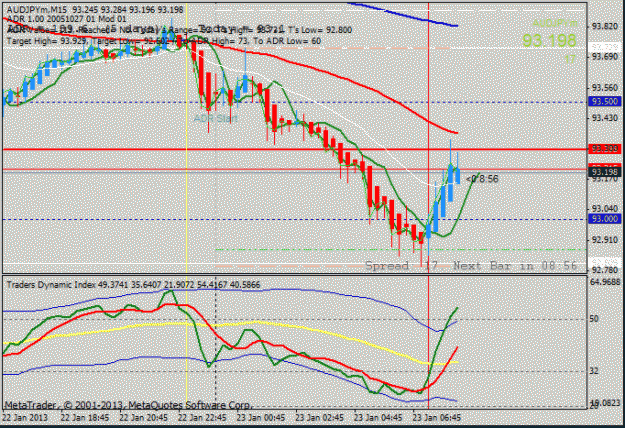Select the blue 93.000 level price tag

605,219
